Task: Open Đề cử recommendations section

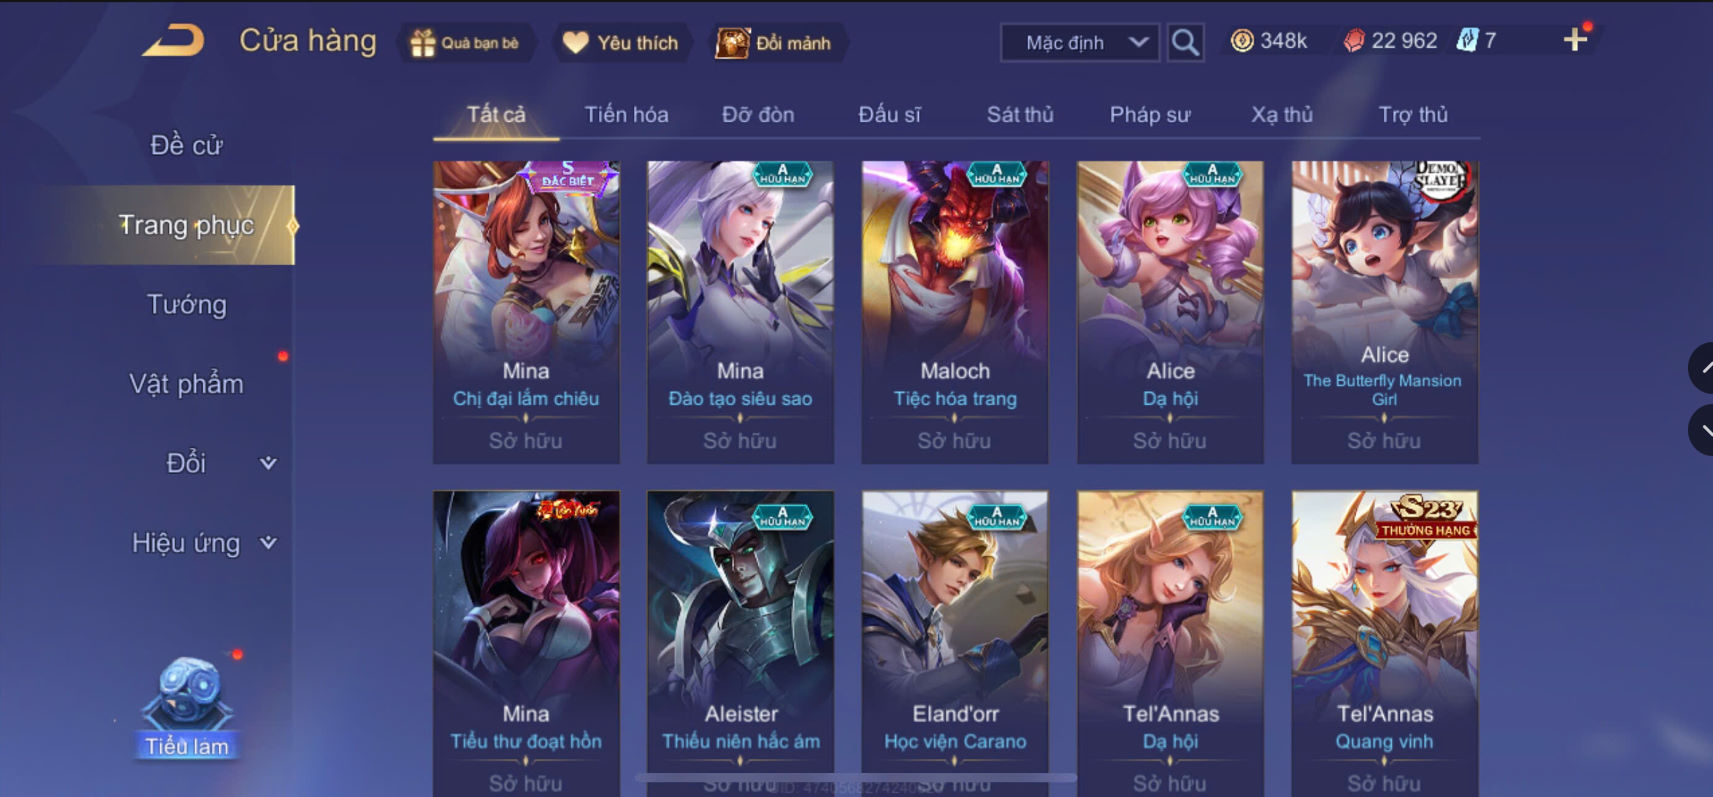Action: 187,145
